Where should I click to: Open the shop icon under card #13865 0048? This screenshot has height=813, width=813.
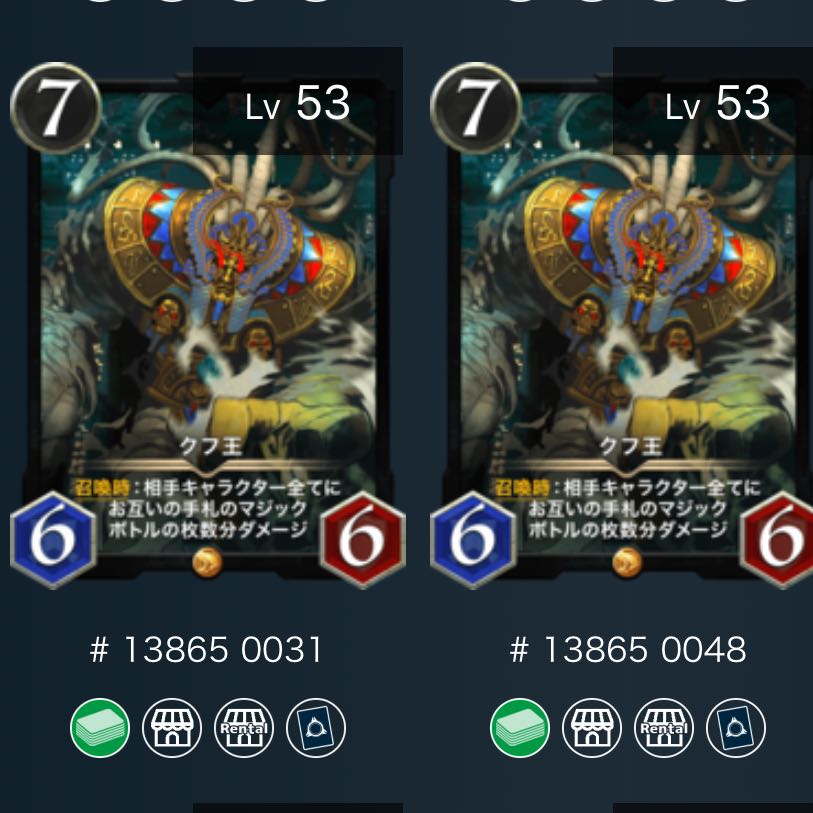(592, 728)
